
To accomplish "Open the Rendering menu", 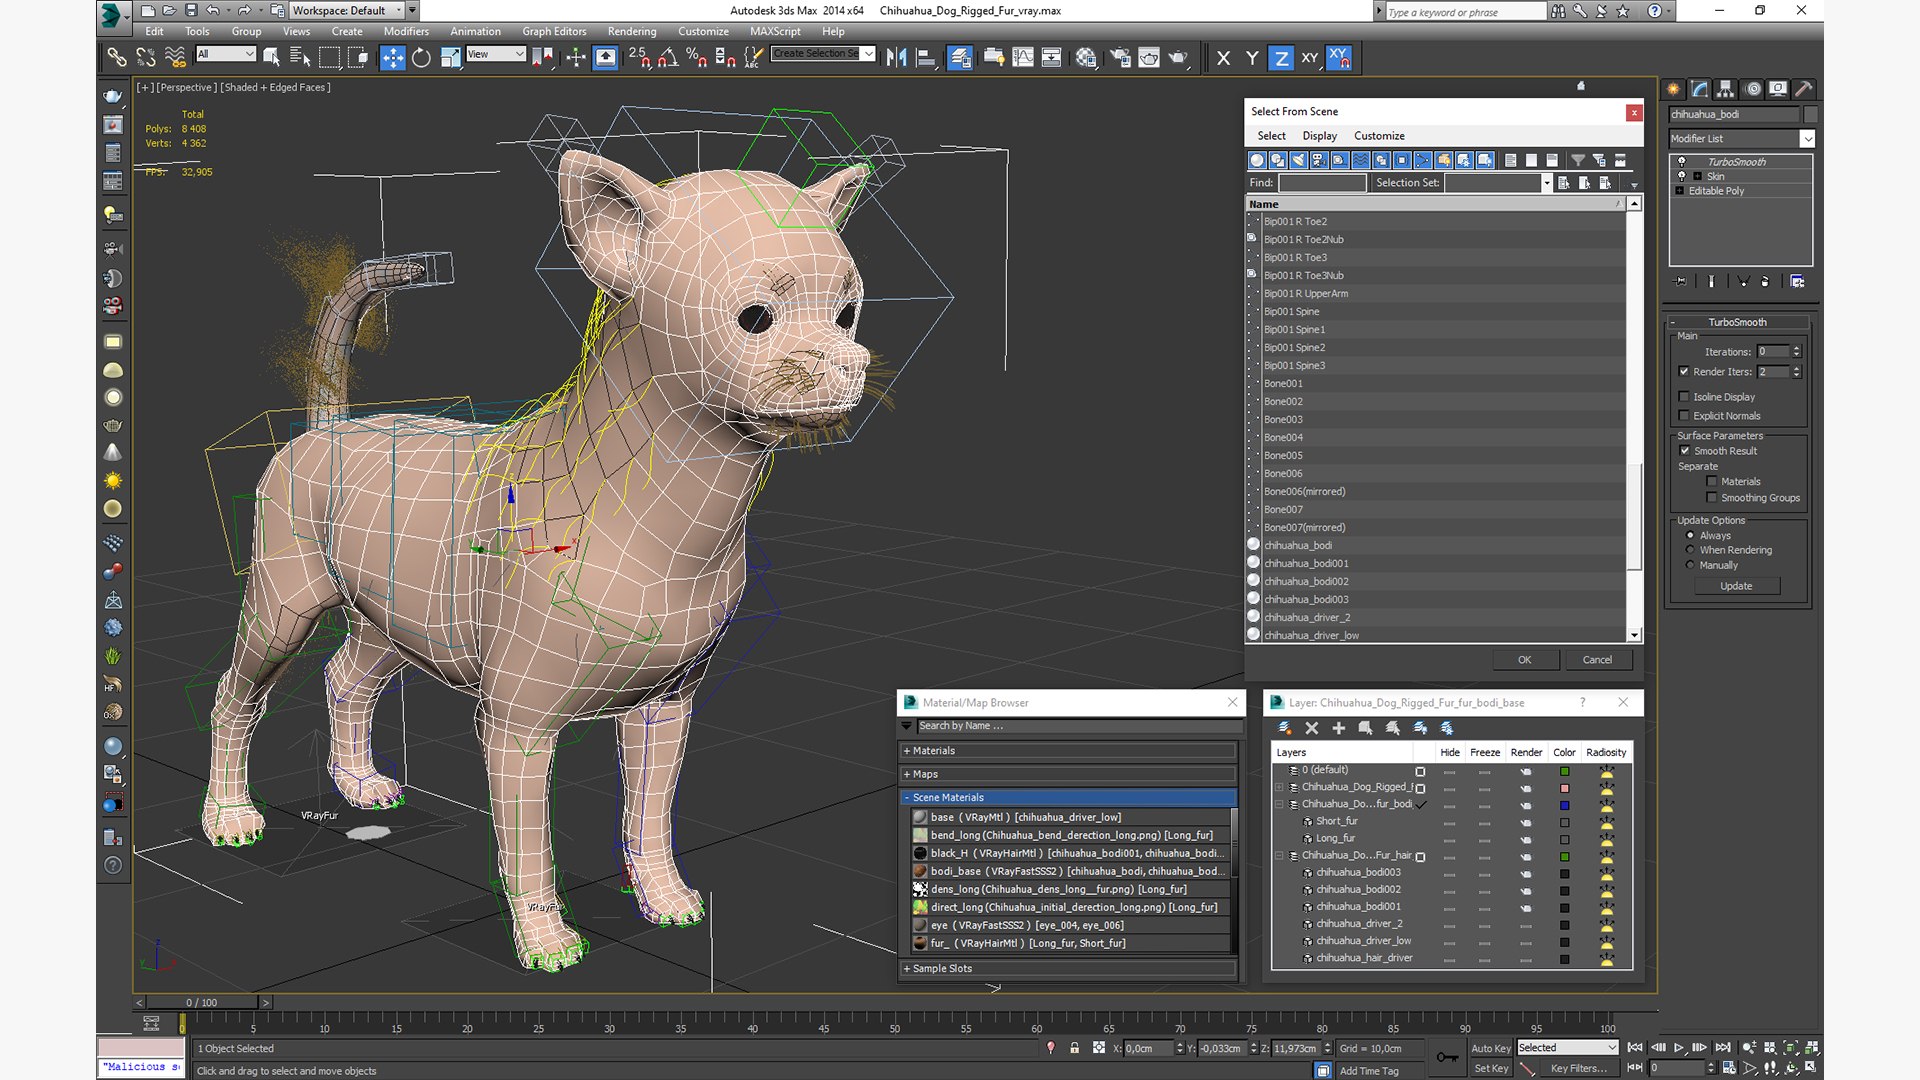I will [632, 31].
